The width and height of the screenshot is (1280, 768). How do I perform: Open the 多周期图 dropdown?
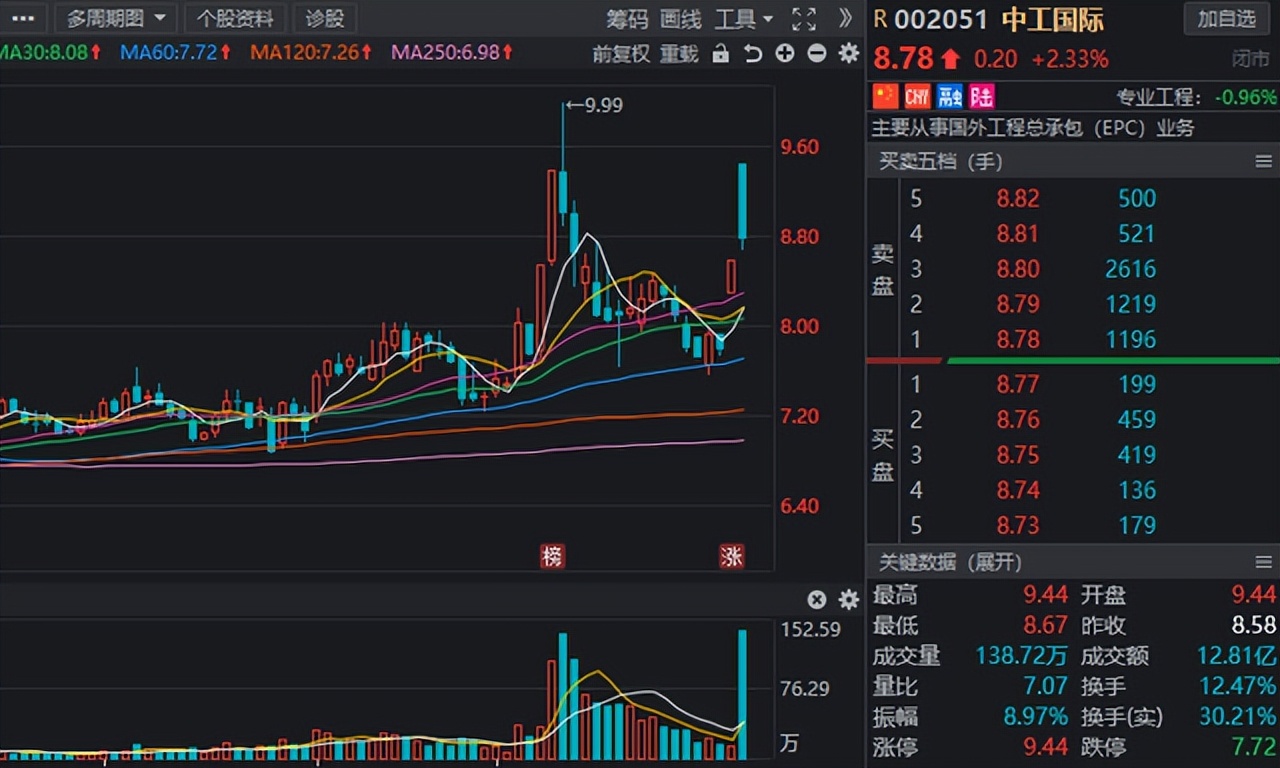coord(116,18)
